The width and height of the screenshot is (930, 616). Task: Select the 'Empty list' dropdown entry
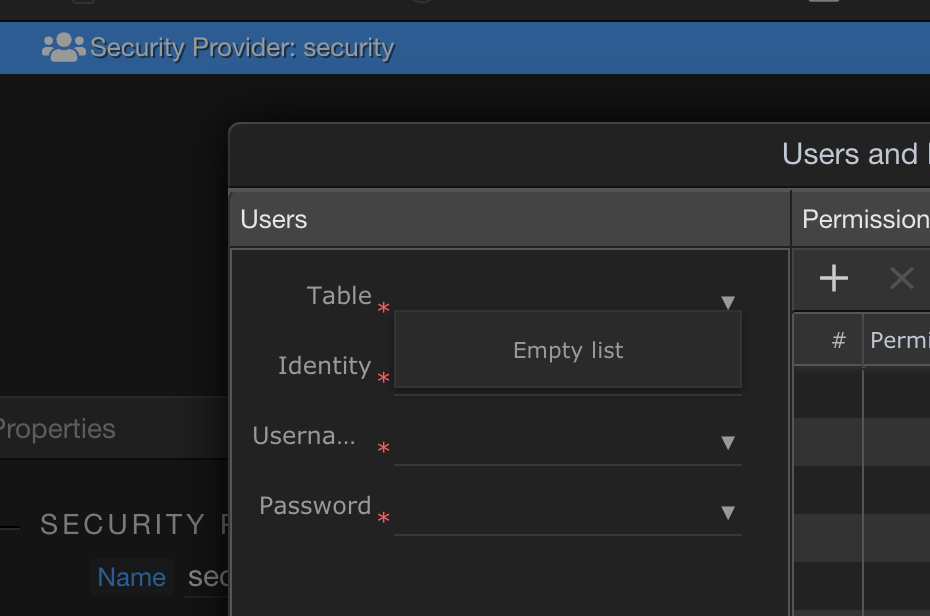[x=567, y=350]
